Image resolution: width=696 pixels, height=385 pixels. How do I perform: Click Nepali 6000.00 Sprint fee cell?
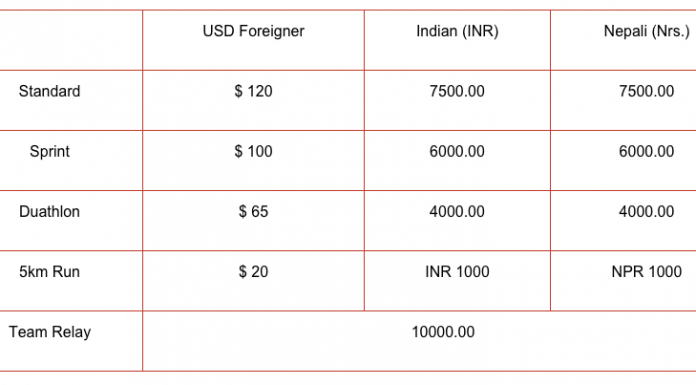coord(646,151)
